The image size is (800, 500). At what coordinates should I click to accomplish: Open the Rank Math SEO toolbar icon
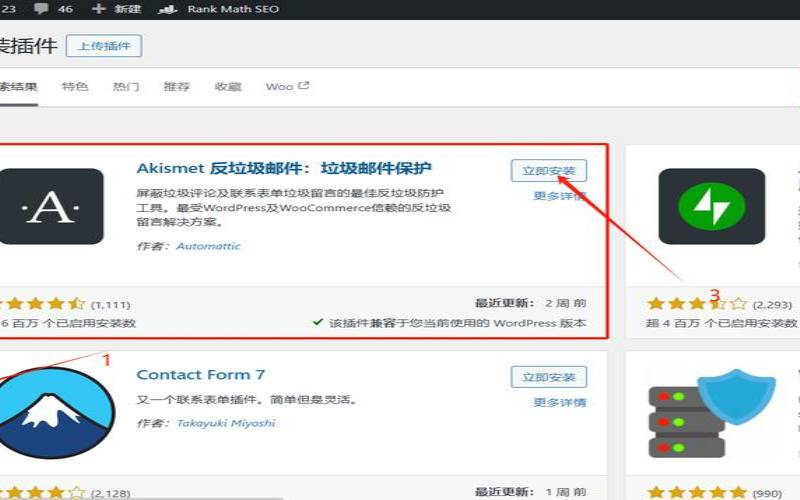167,9
